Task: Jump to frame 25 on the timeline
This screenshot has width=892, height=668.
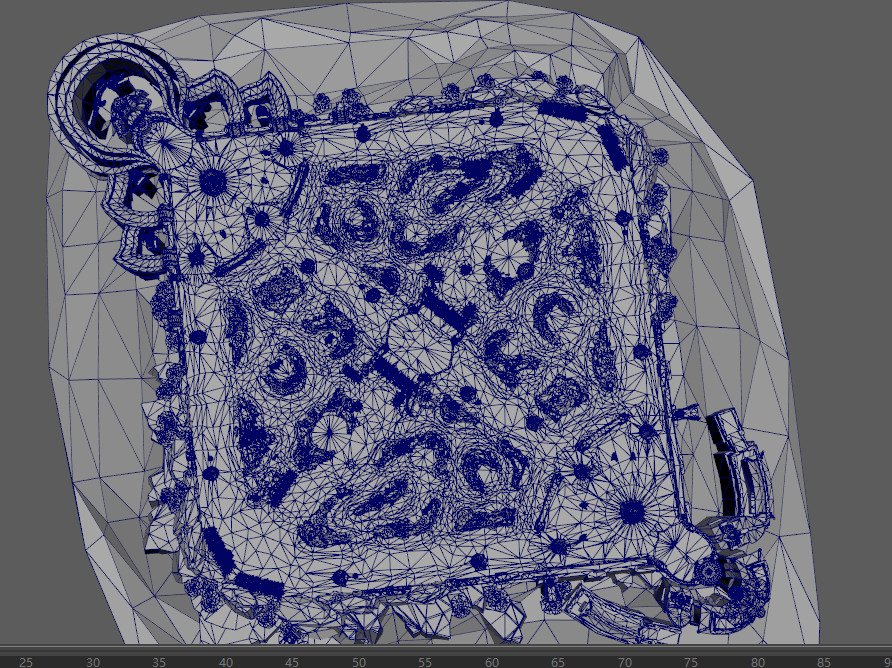Action: [26, 662]
